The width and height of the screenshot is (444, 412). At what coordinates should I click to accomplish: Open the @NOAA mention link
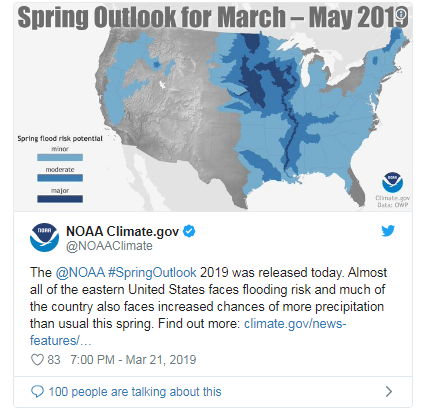coord(80,272)
